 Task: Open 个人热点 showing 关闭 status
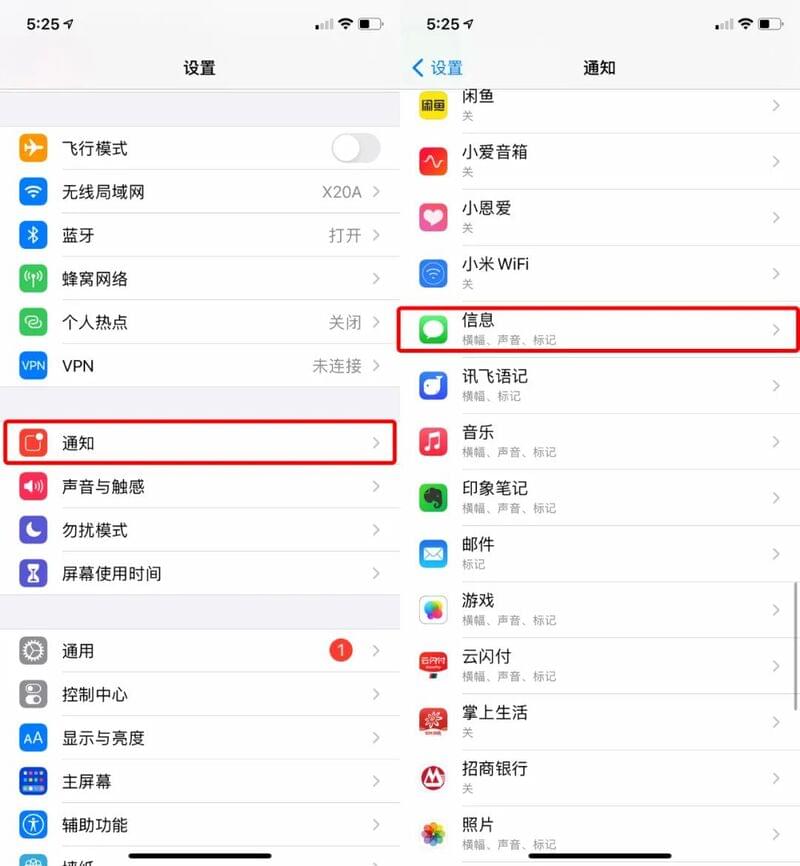tap(200, 322)
